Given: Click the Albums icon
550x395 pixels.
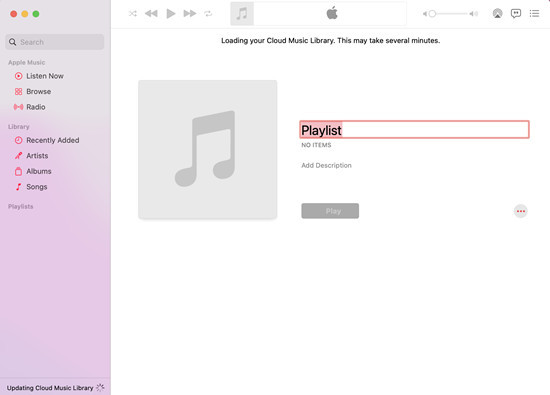Looking at the screenshot, I should point(19,171).
